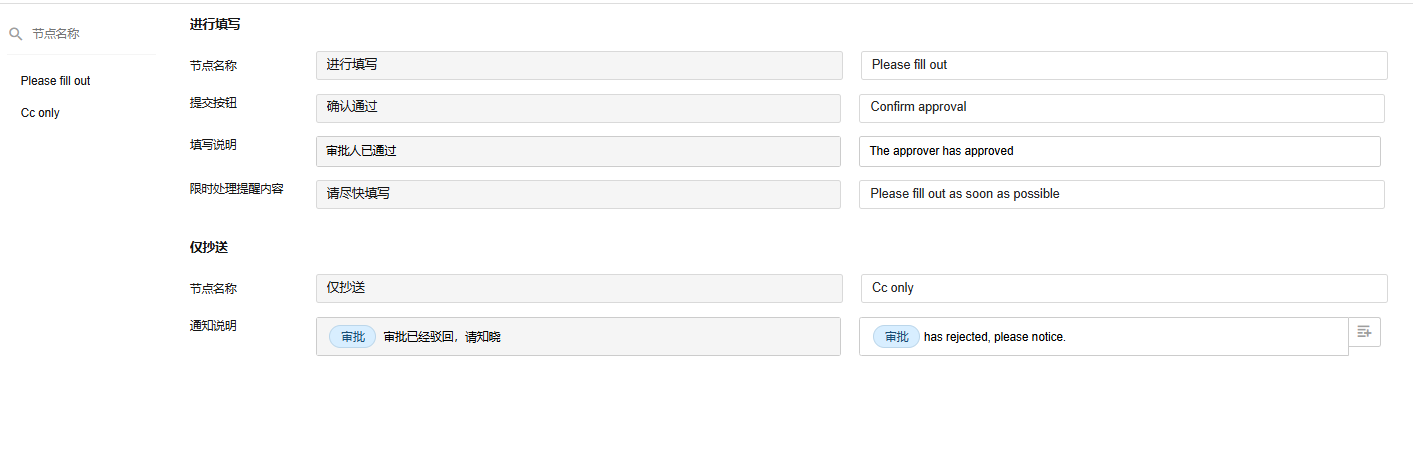The width and height of the screenshot is (1413, 462).
Task: Click the insert-field icon beside notification text
Action: point(1365,332)
